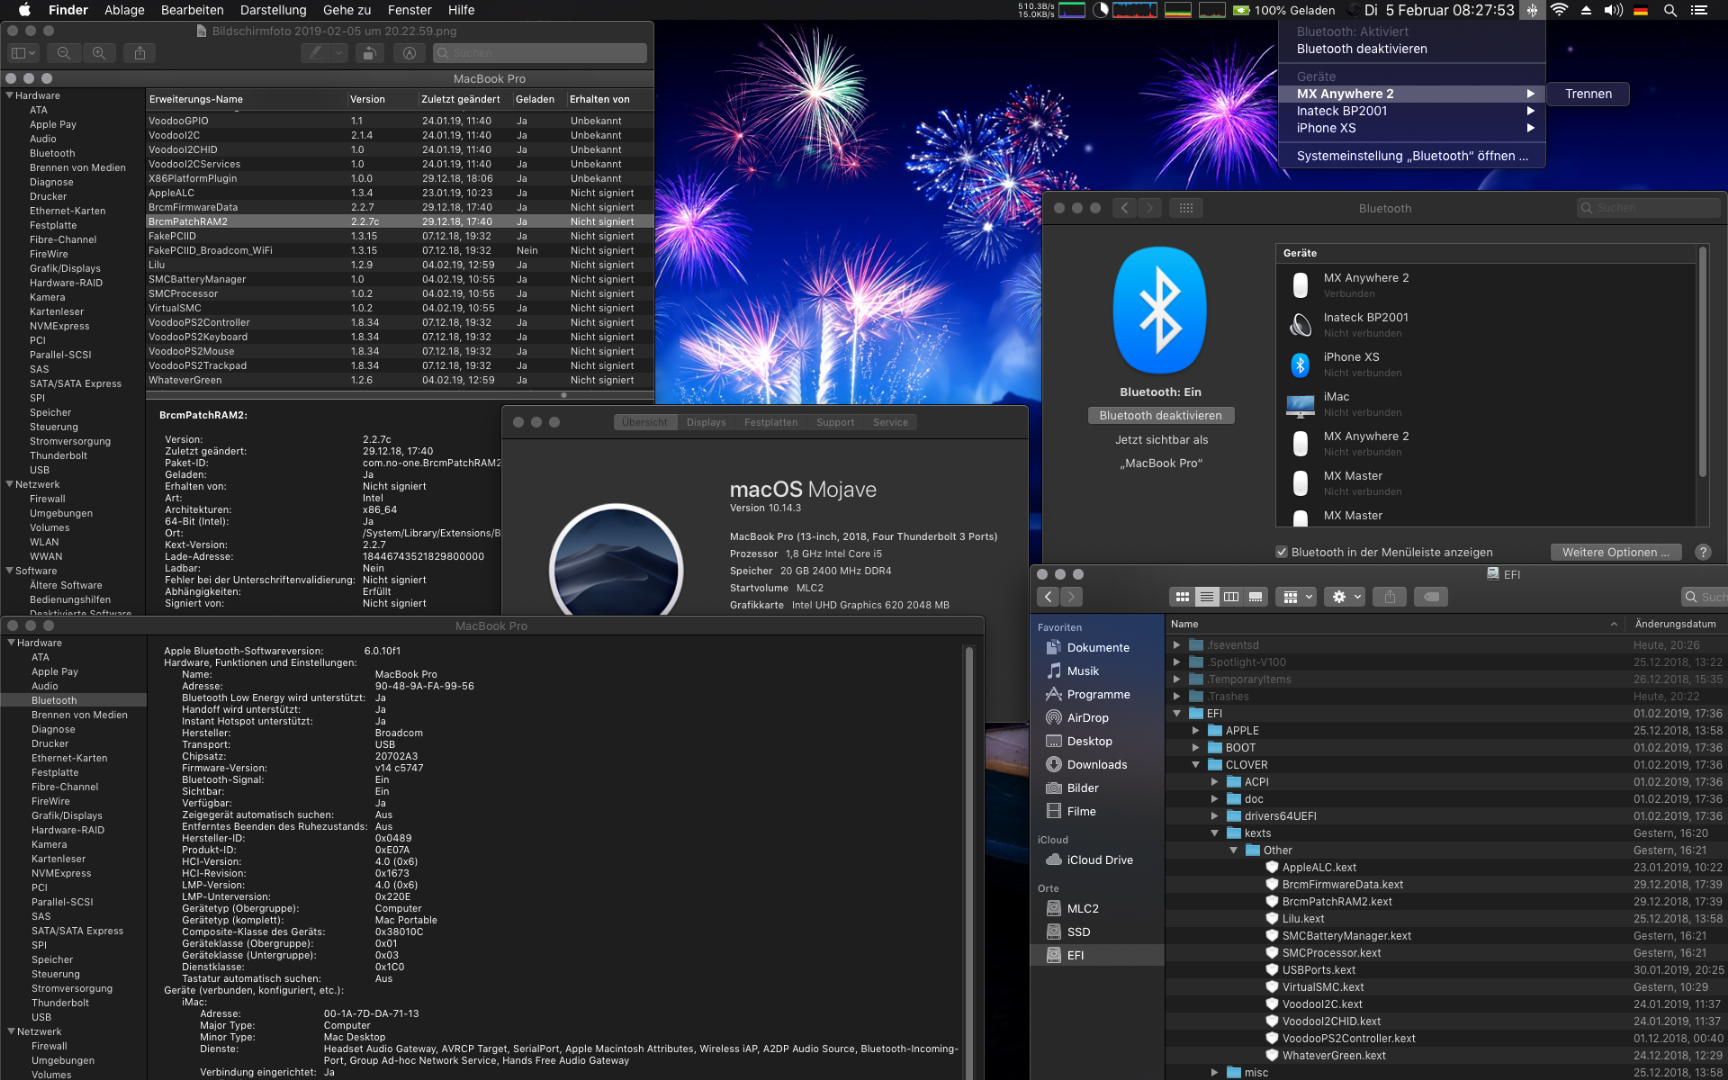Collapse the CLOVER folder in Finder
1728x1080 pixels.
tap(1196, 765)
